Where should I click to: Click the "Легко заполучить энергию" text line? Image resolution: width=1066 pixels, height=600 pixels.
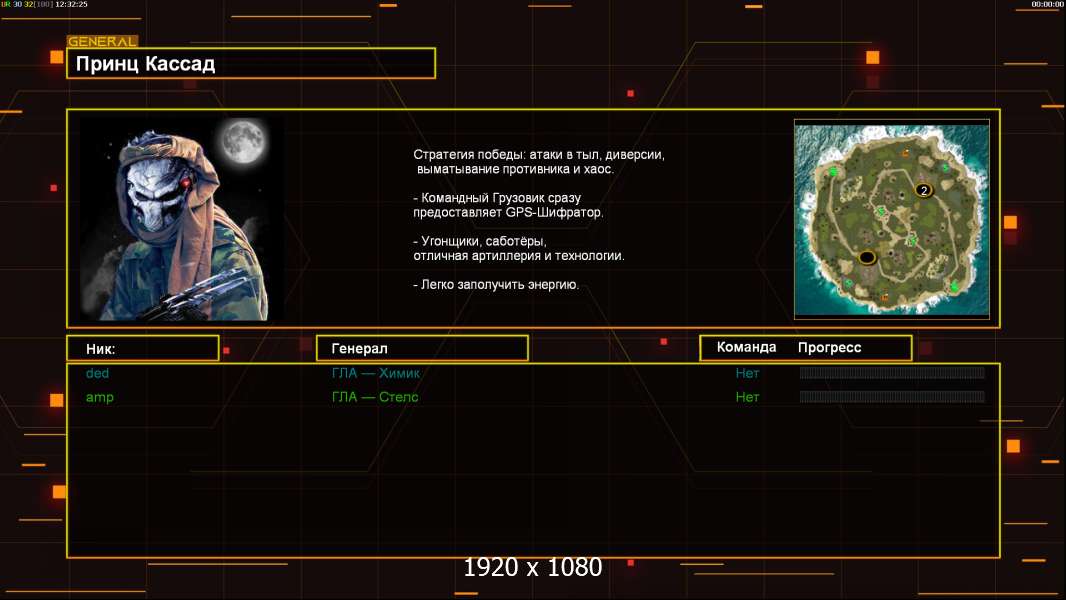coord(496,285)
